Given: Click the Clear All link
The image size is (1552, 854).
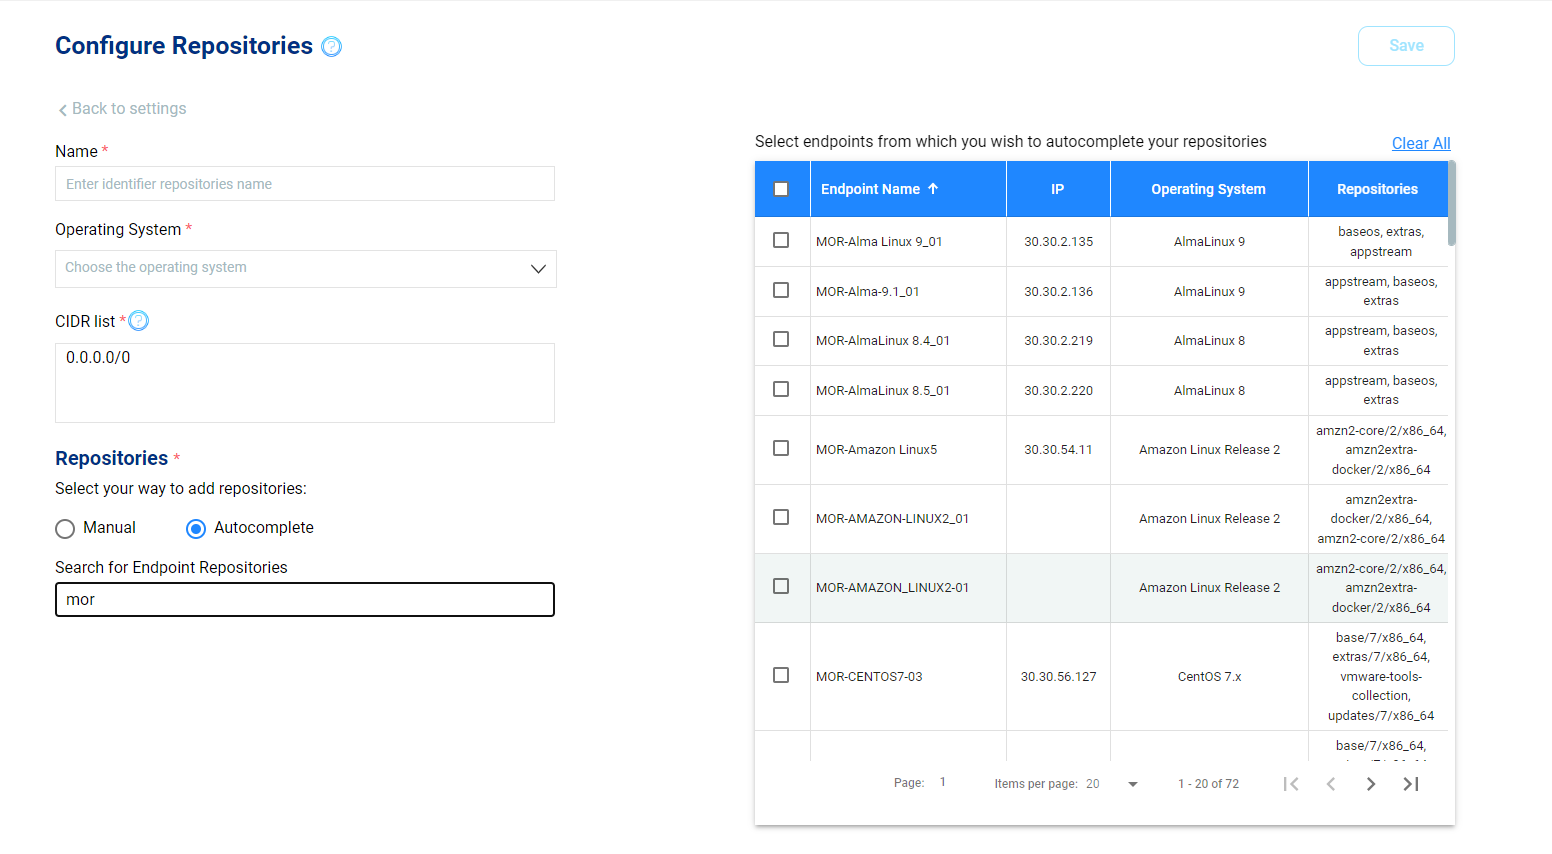Looking at the screenshot, I should [1421, 143].
